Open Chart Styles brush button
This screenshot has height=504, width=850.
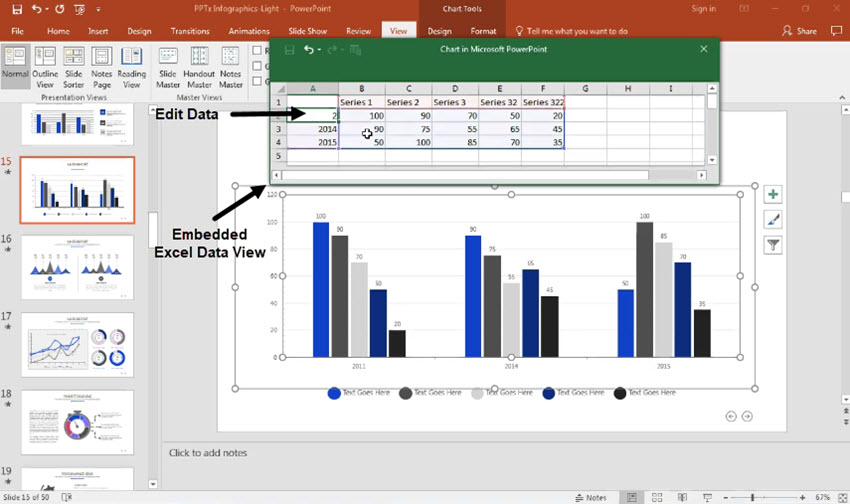[x=773, y=219]
